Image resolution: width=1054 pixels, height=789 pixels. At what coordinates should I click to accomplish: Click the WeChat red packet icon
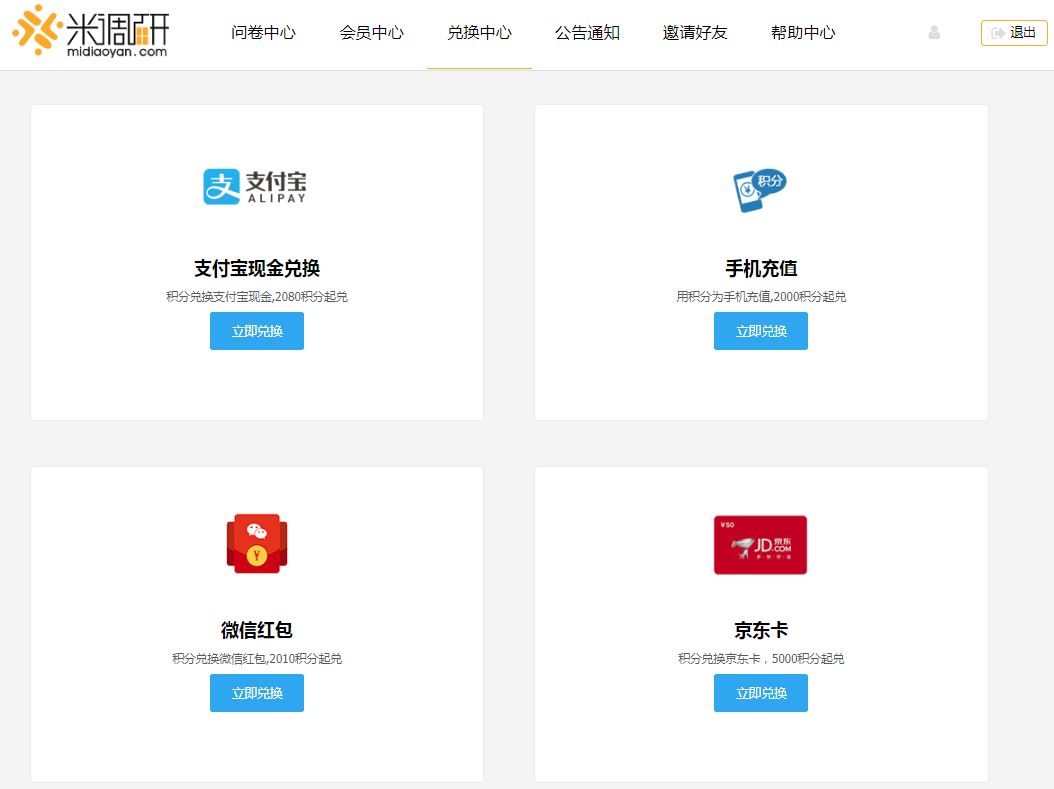(257, 544)
